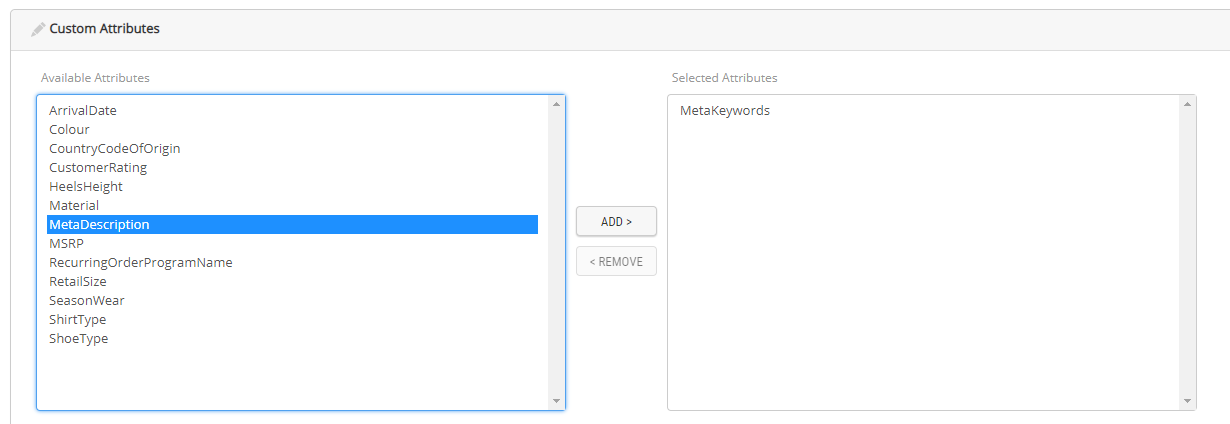Select RetailSize in the list
The image size is (1230, 424).
(x=78, y=281)
